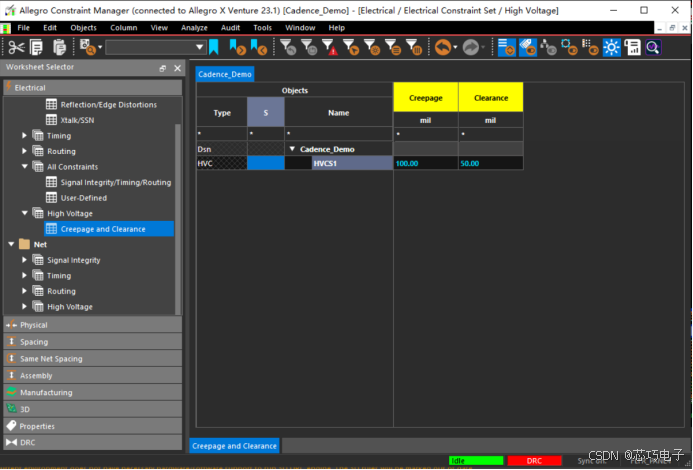Viewport: 693px width, 470px height.
Task: Open the Undo history dropdown arrow
Action: 455,47
